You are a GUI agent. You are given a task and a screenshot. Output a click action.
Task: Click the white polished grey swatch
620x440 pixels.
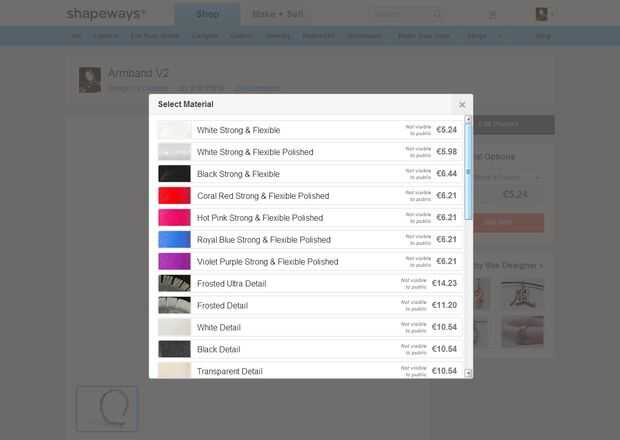pyautogui.click(x=174, y=152)
